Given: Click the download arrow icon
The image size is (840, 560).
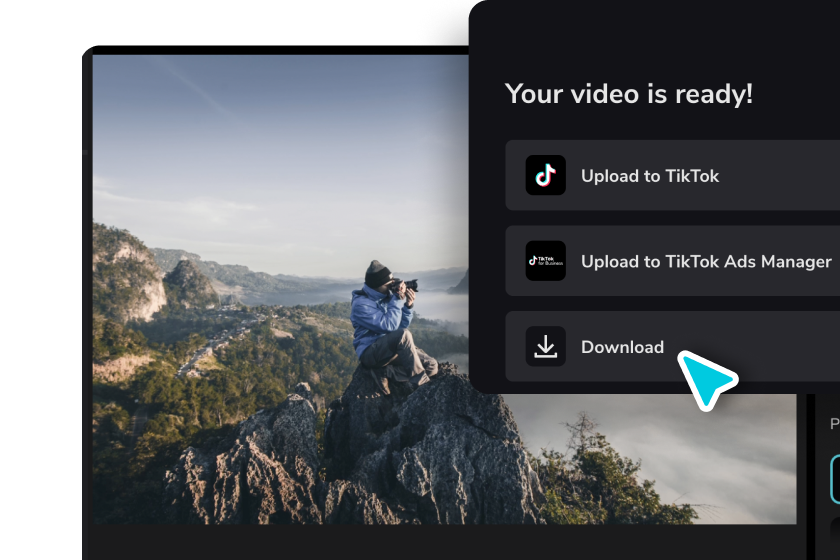Looking at the screenshot, I should tap(545, 346).
